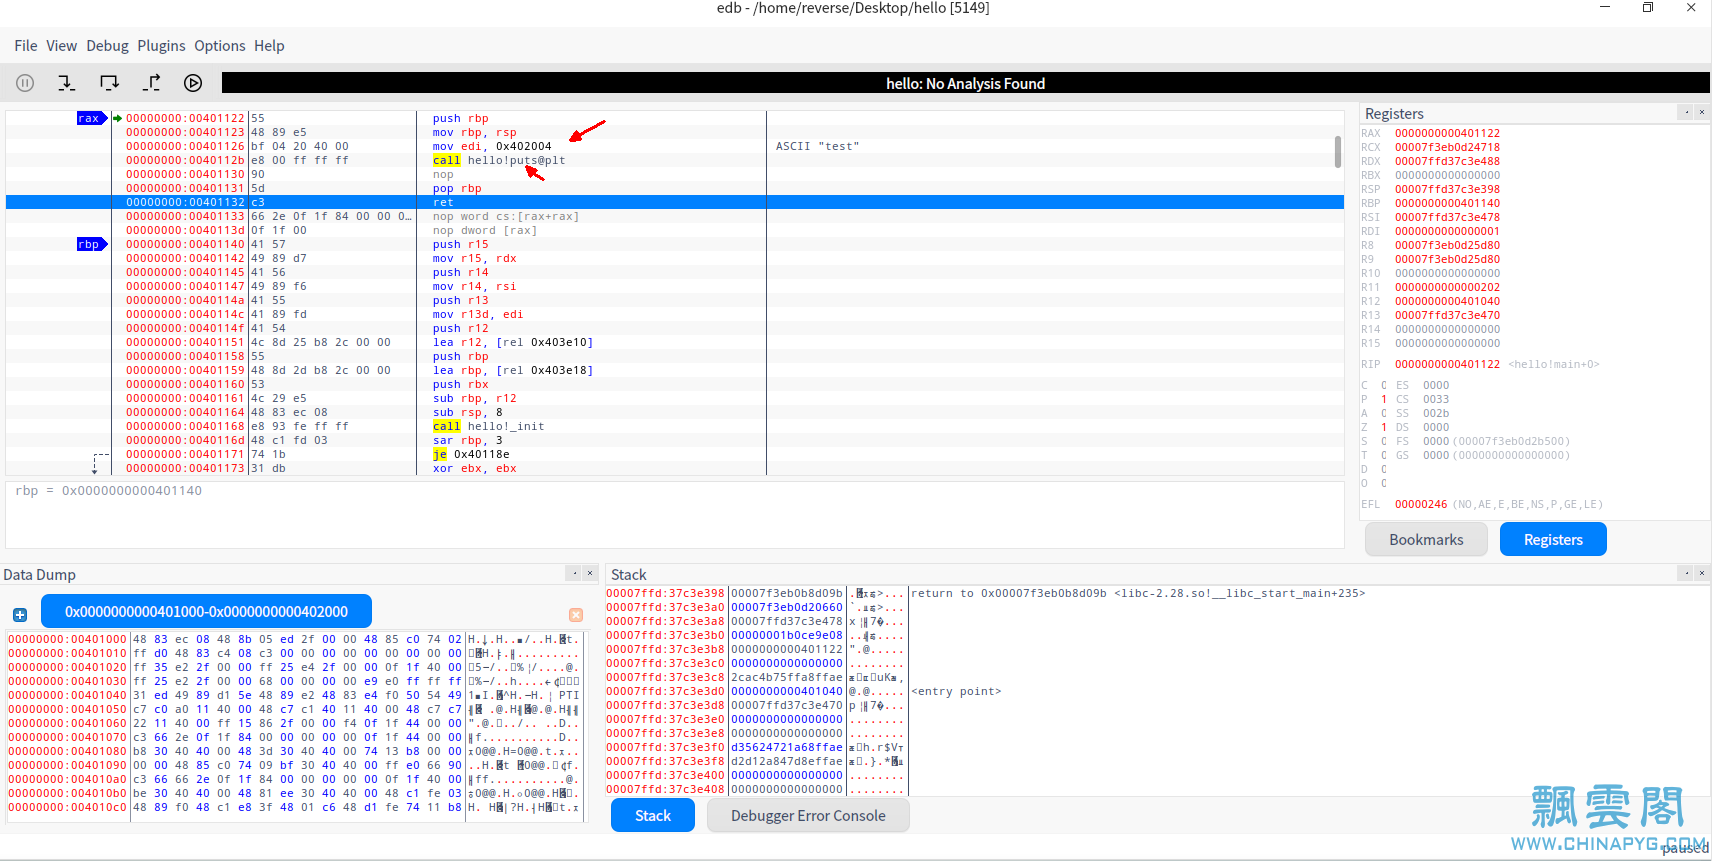Click the Step Out toolbar icon
The width and height of the screenshot is (1713, 861).
[x=152, y=83]
